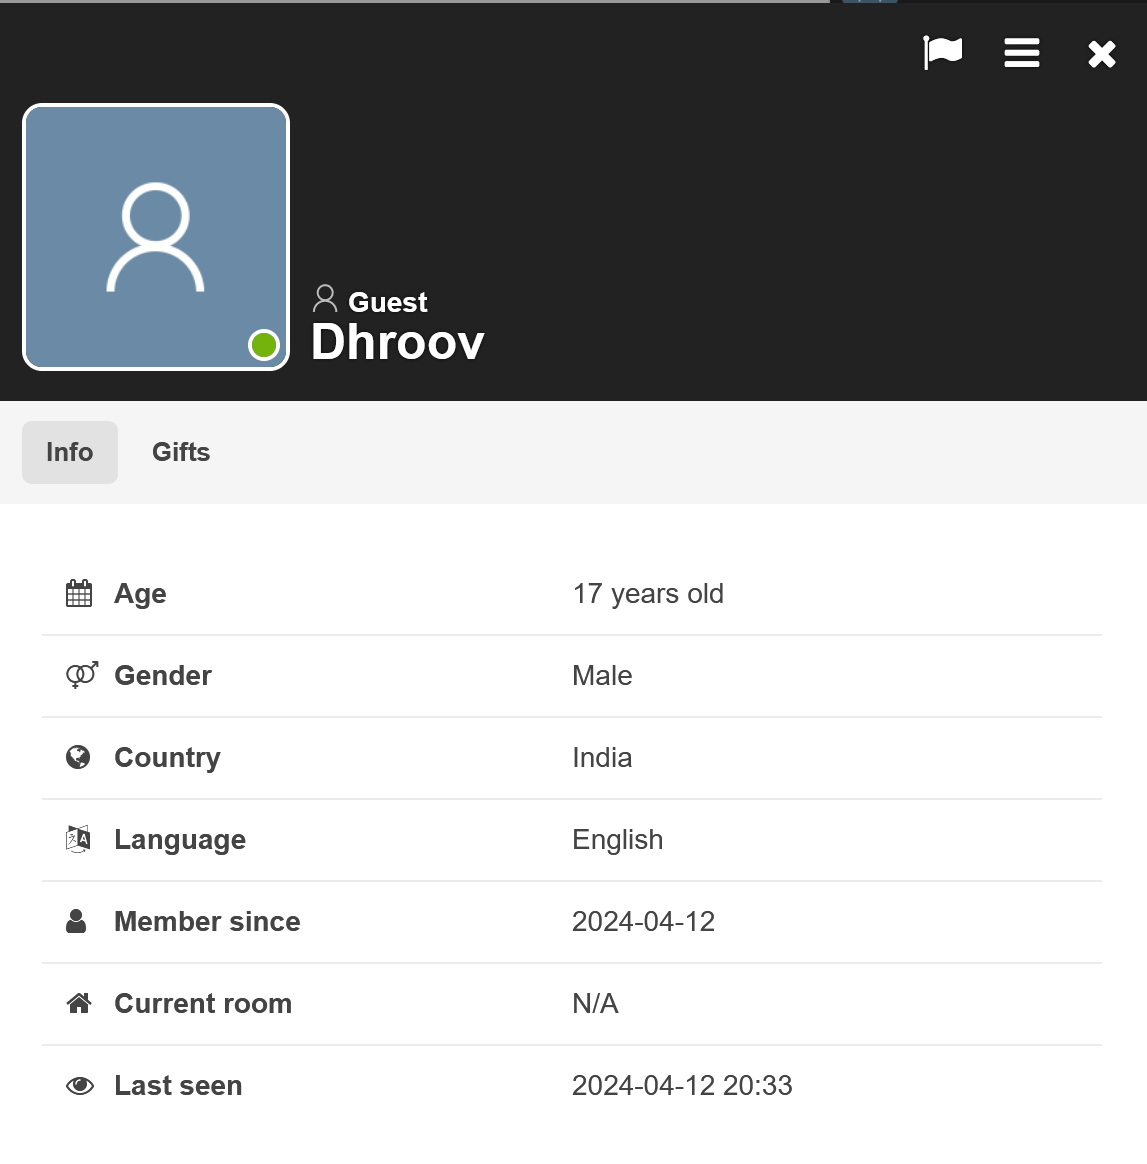Click the India country value
Screen dimensions: 1147x1164
(602, 758)
